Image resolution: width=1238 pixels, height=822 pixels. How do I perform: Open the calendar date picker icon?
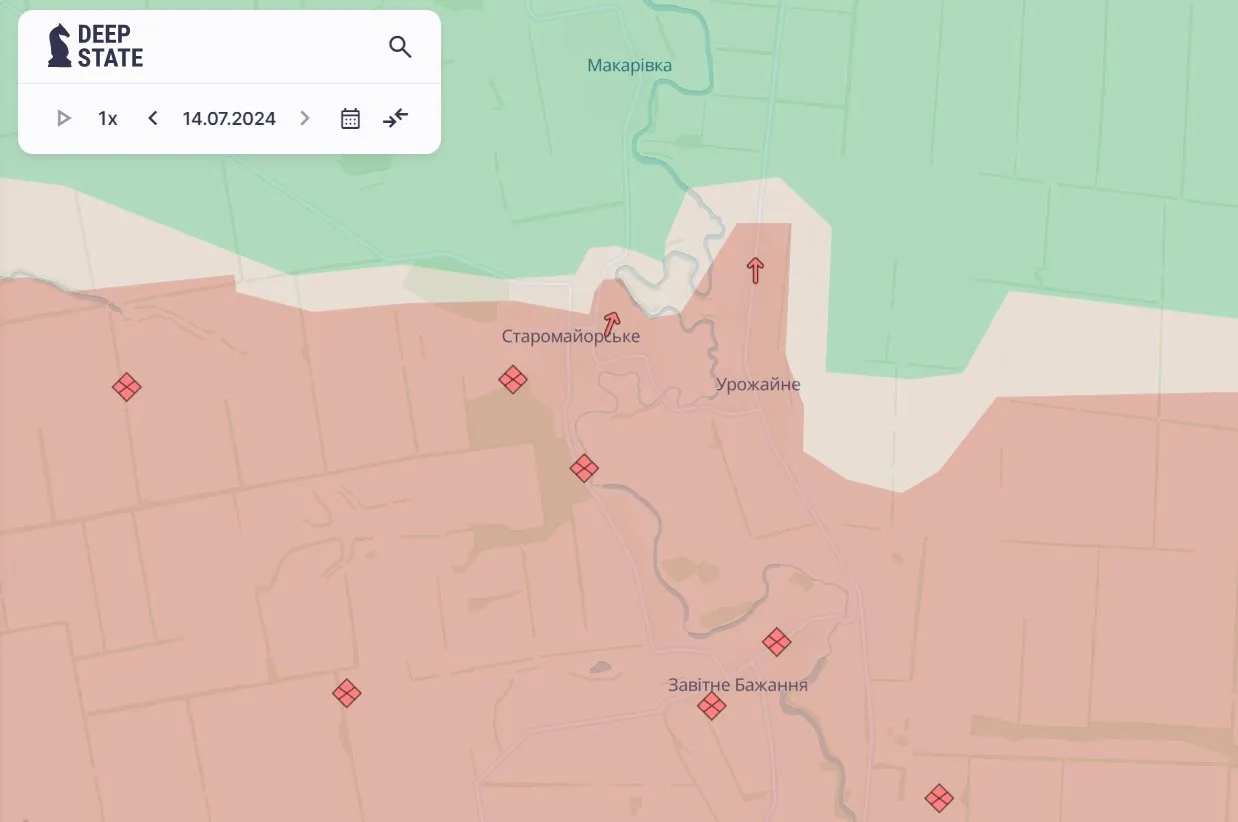click(350, 119)
